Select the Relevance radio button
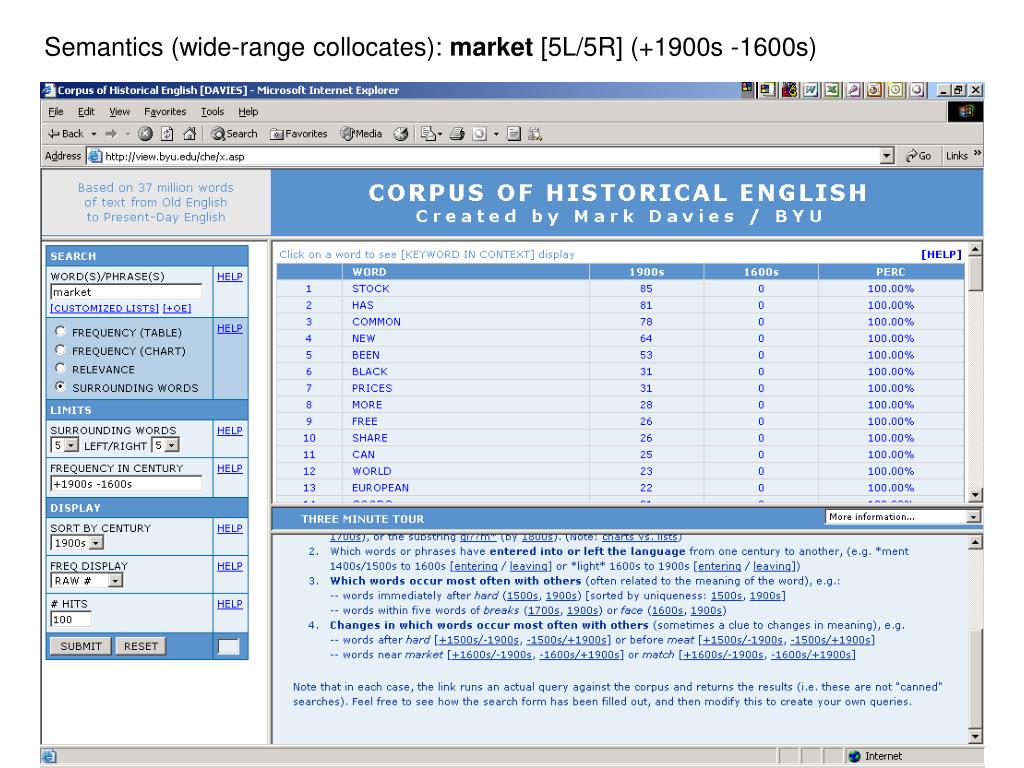This screenshot has width=1024, height=768. pyautogui.click(x=61, y=368)
